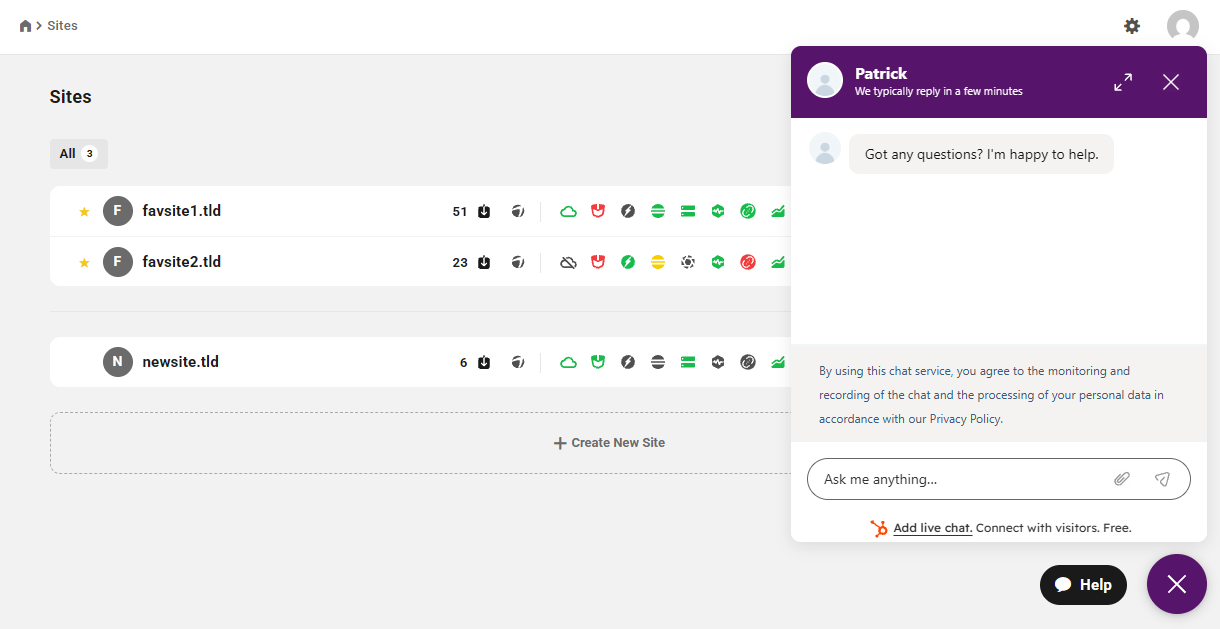The height and width of the screenshot is (629, 1220).
Task: Open grey striped circle icon for newsite.tld
Action: click(658, 362)
